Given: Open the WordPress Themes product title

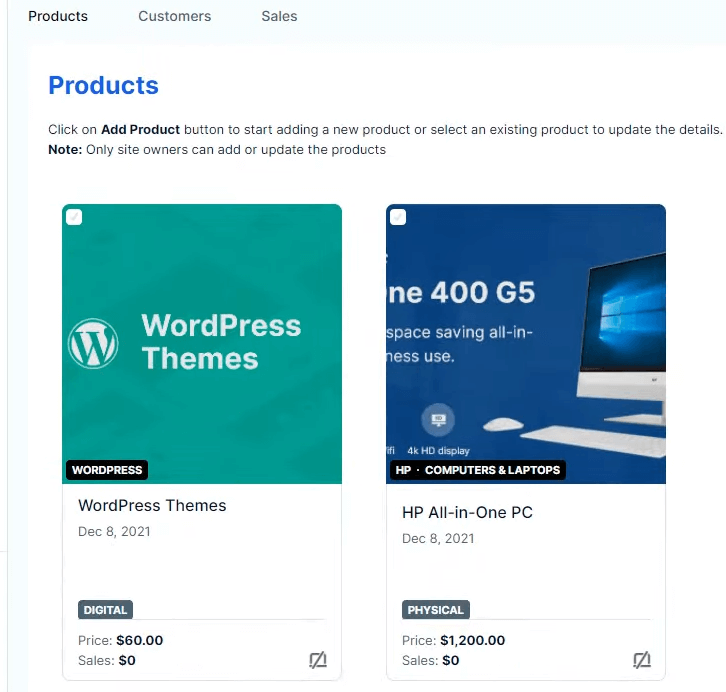Looking at the screenshot, I should [152, 505].
